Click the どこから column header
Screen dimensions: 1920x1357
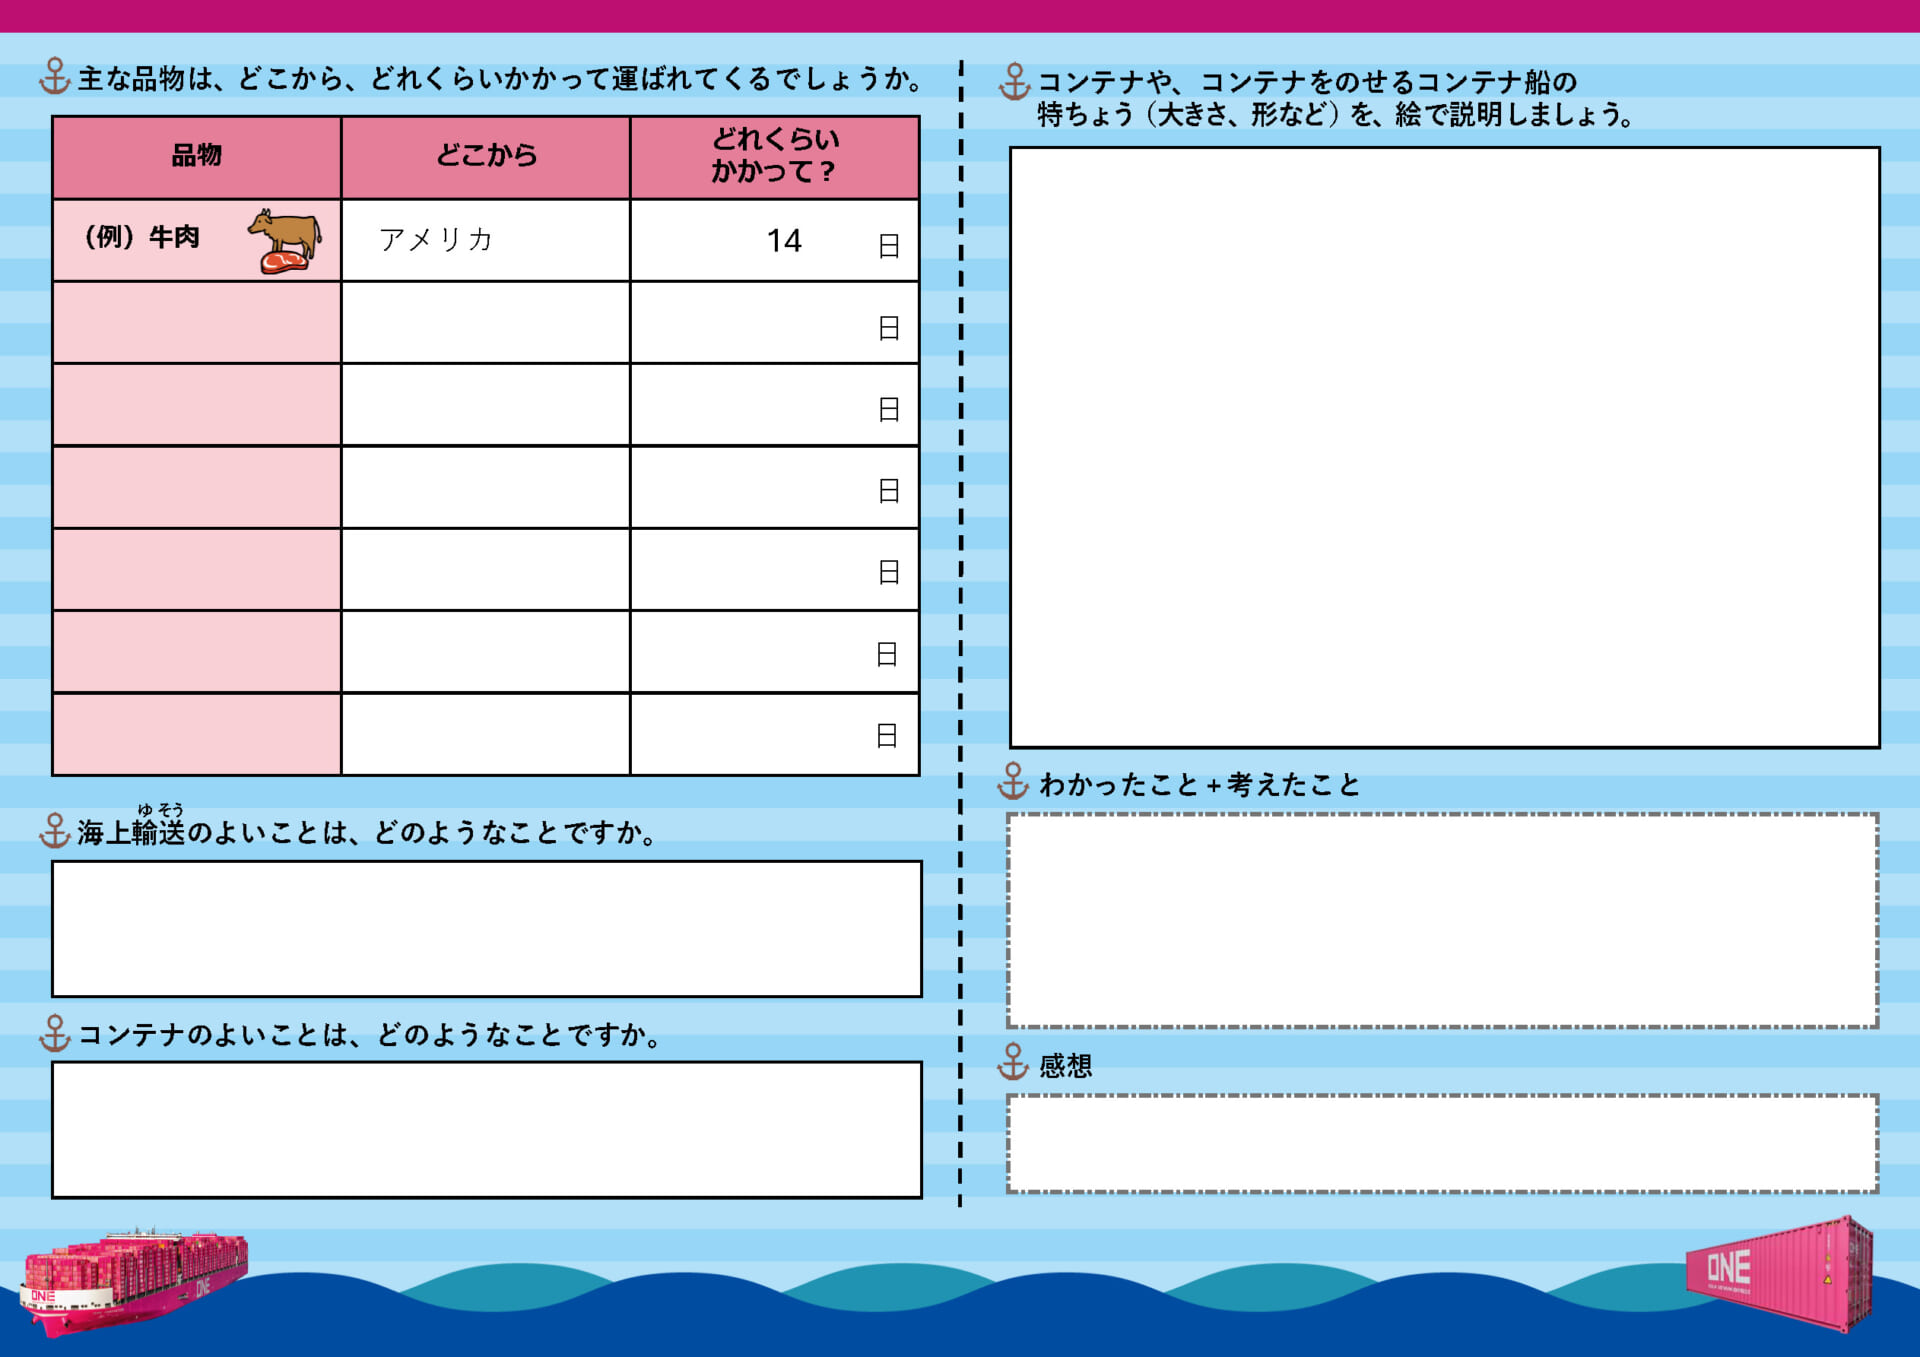(486, 157)
